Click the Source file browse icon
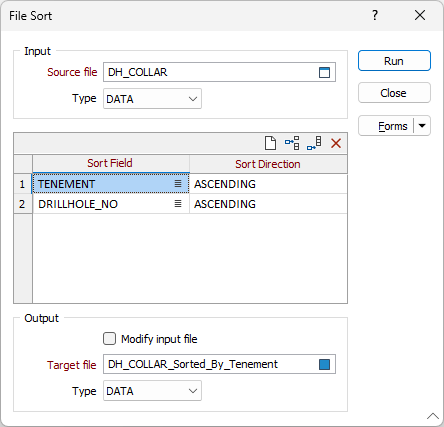 click(x=324, y=72)
